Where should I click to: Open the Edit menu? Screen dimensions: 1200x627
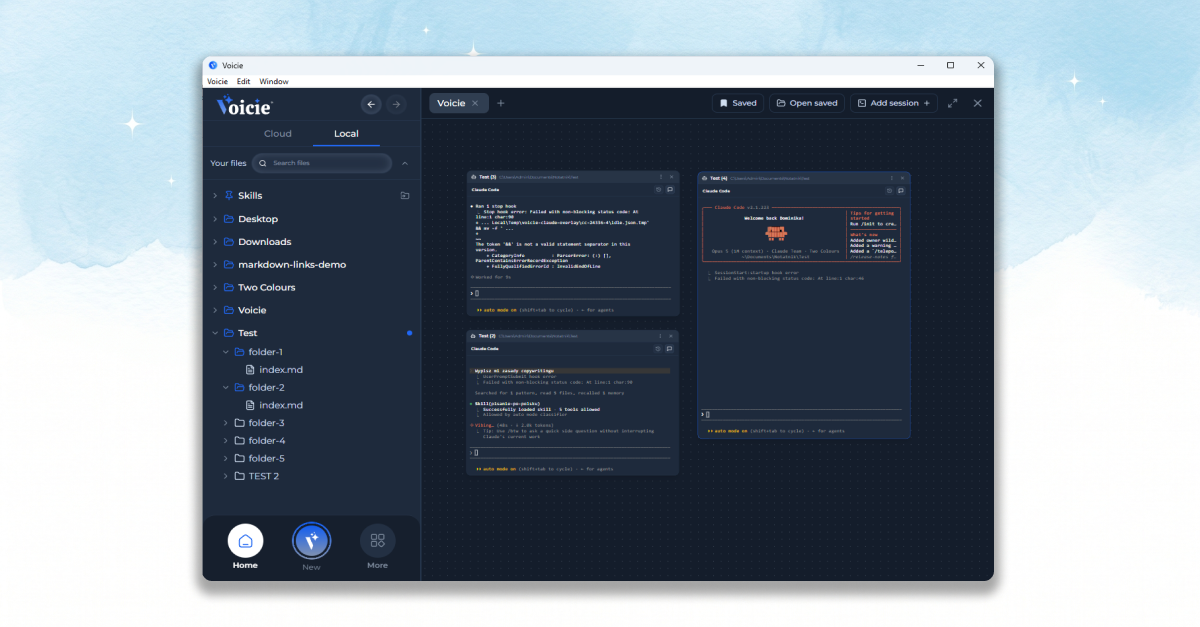tap(243, 81)
